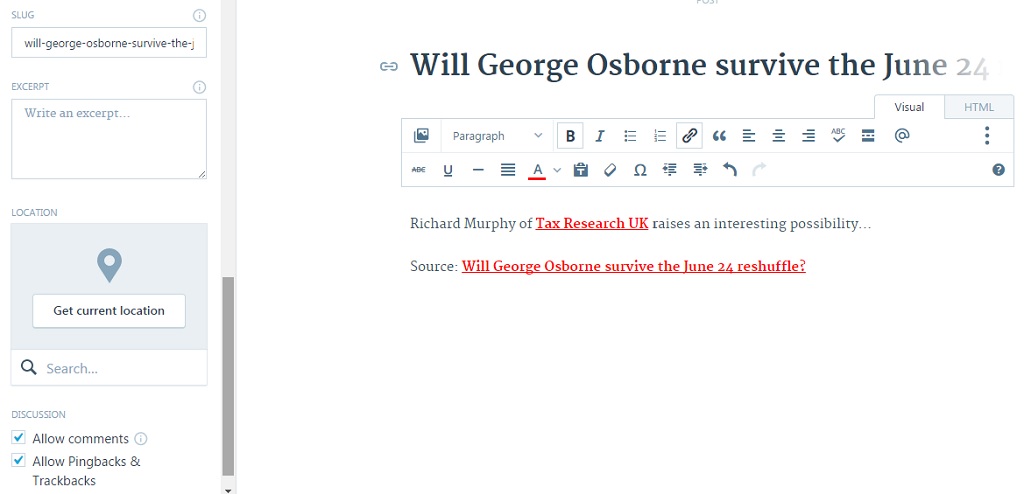The image size is (1024, 494).
Task: Click the Slug info icon
Action: pyautogui.click(x=200, y=15)
